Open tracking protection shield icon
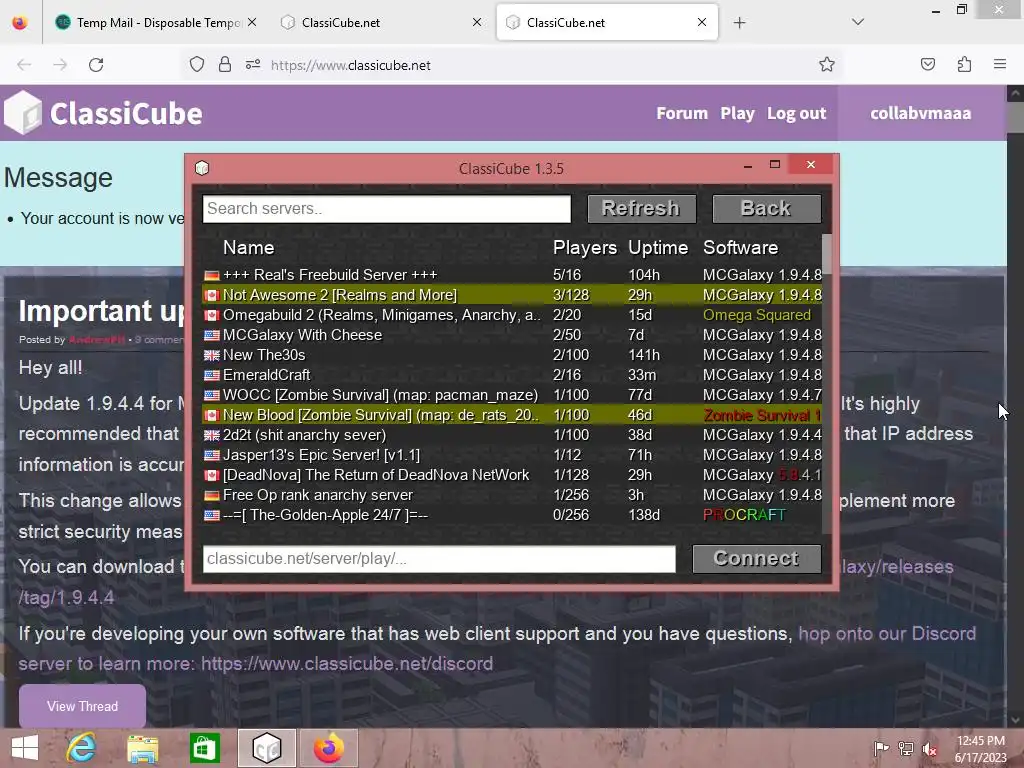The image size is (1024, 768). click(197, 65)
